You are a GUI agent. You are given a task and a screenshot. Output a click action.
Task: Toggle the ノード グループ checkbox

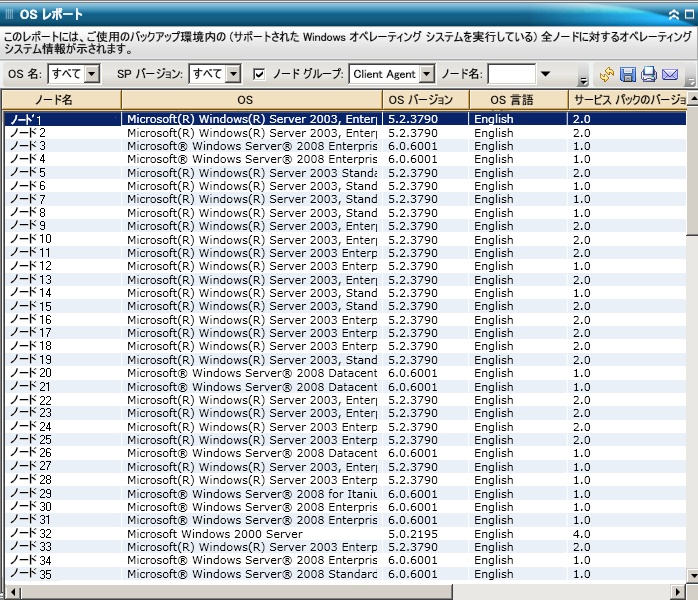tap(259, 74)
